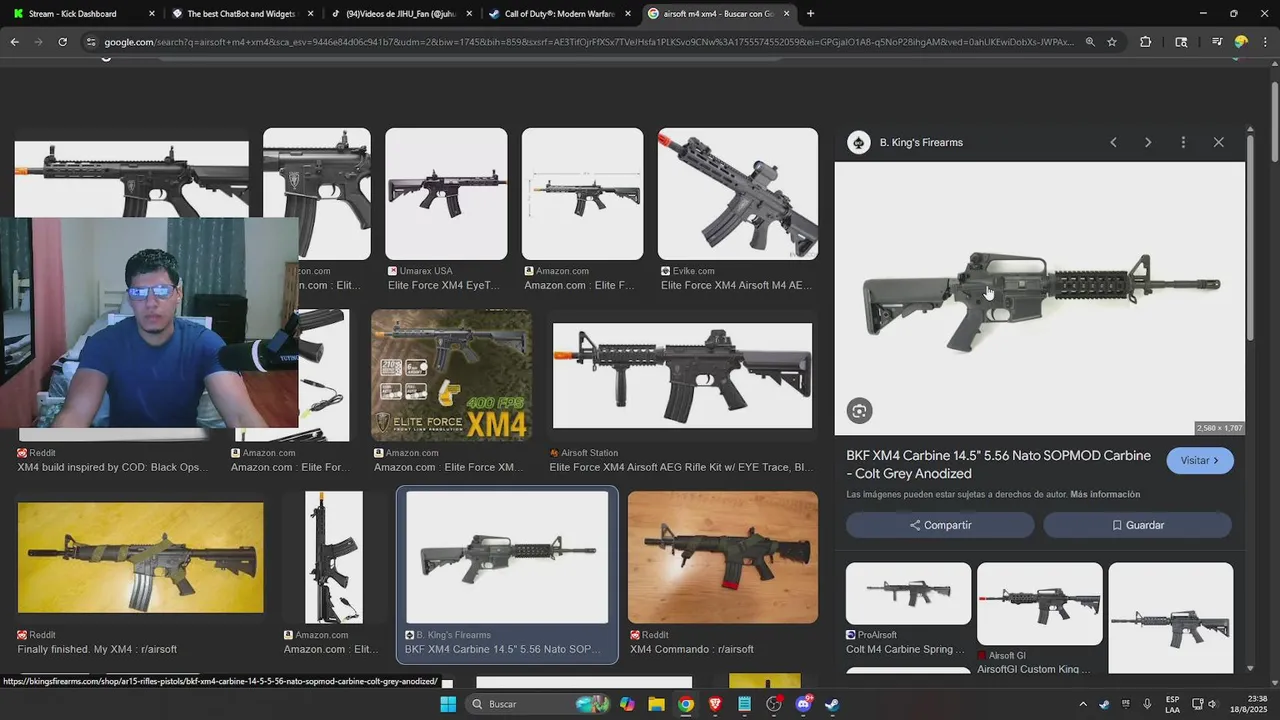The width and height of the screenshot is (1280, 720).
Task: Open Brave browser from the taskbar
Action: 715,704
